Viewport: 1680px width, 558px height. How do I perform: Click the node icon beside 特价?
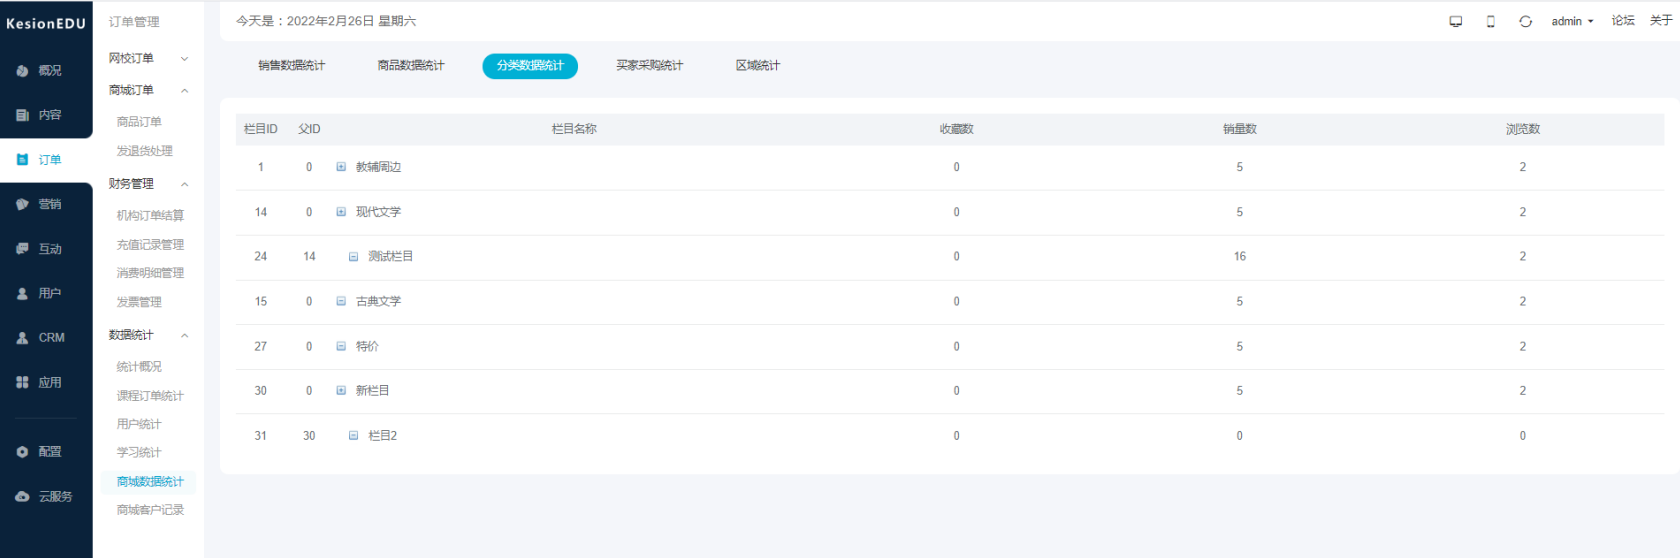click(341, 346)
